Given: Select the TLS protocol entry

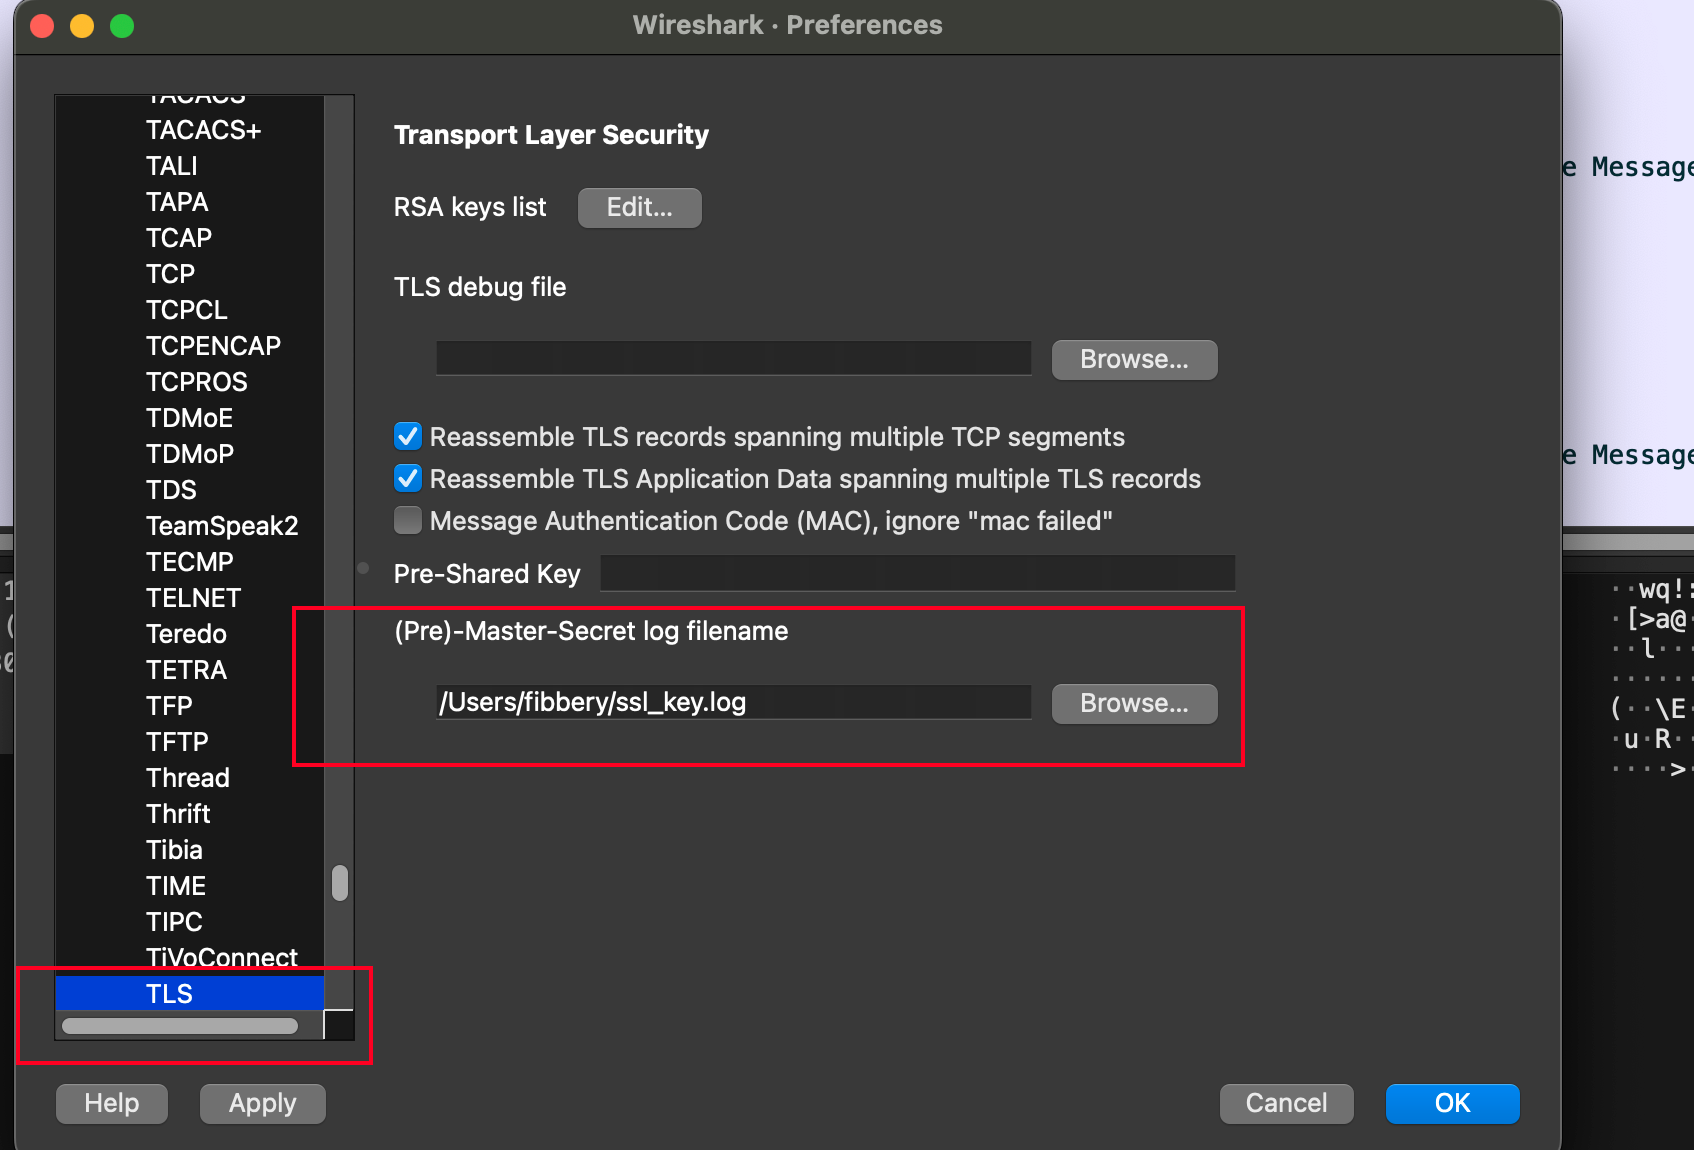Looking at the screenshot, I should pyautogui.click(x=170, y=993).
